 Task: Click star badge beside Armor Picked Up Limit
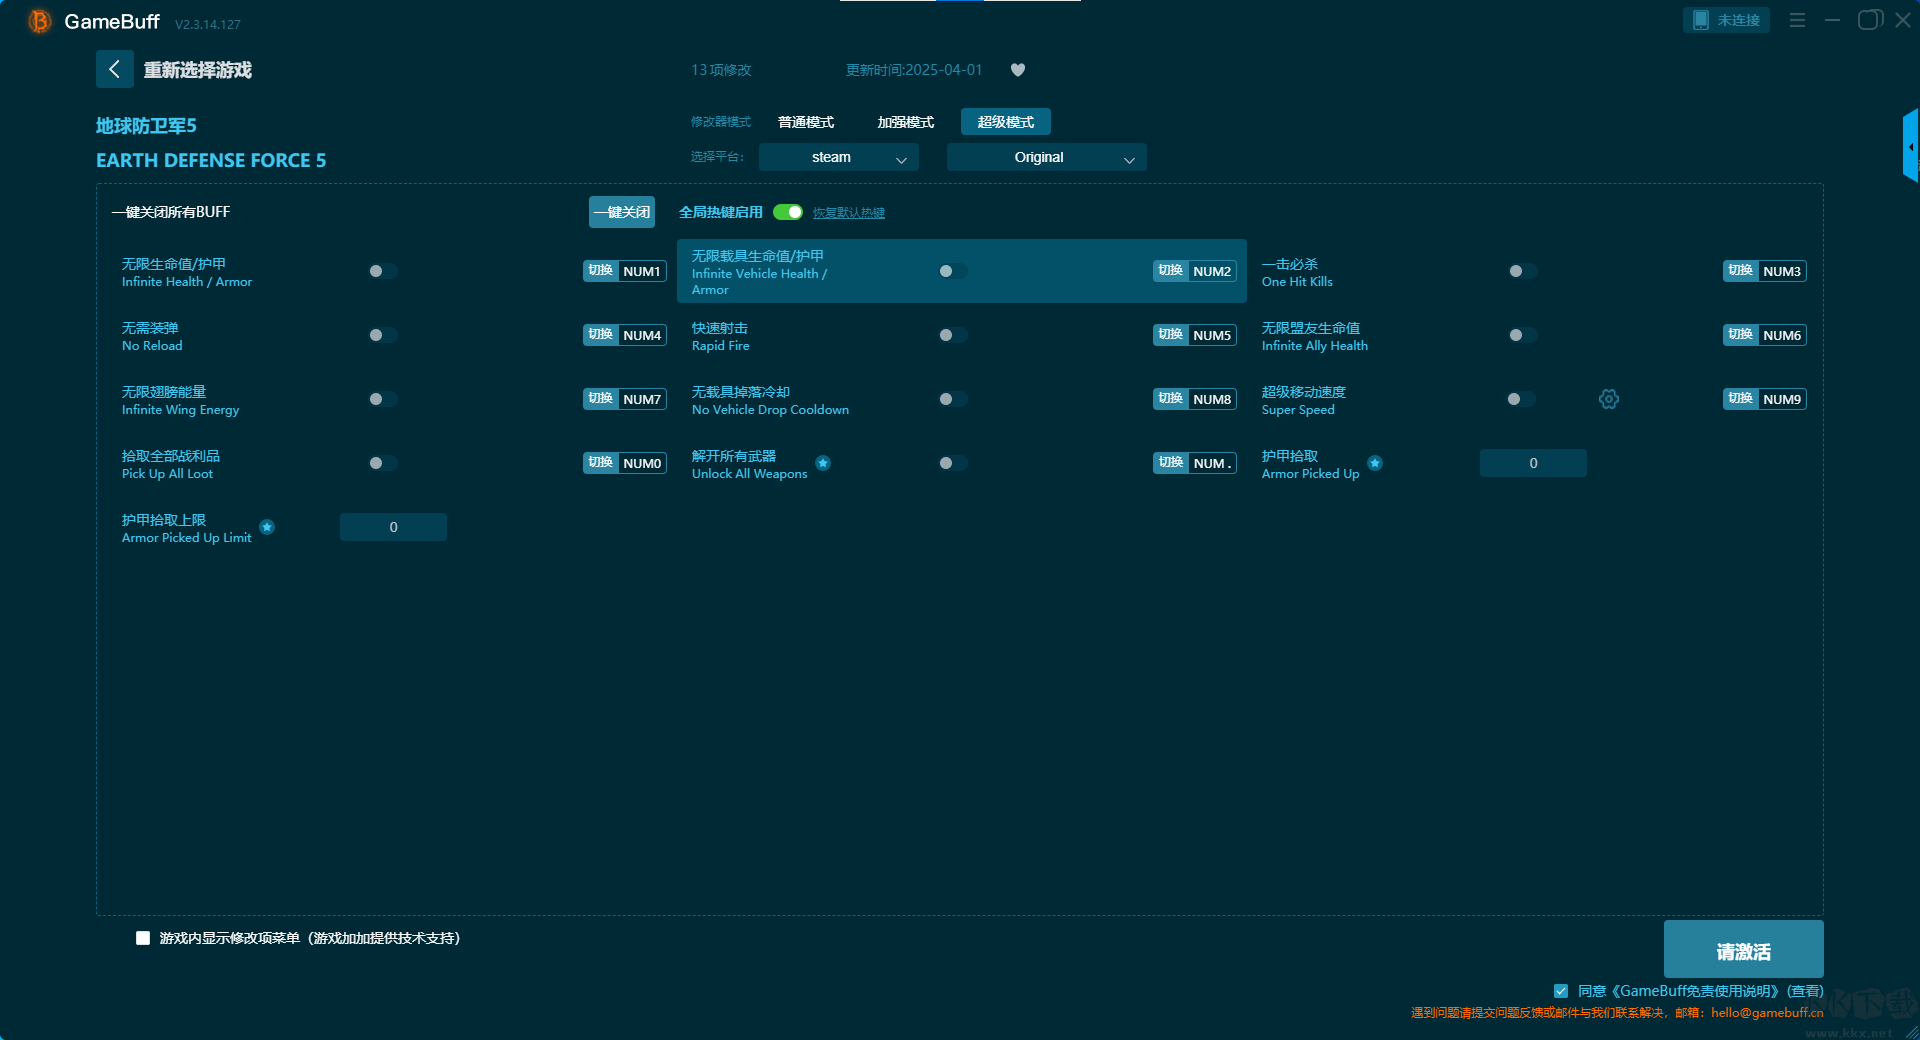point(267,527)
